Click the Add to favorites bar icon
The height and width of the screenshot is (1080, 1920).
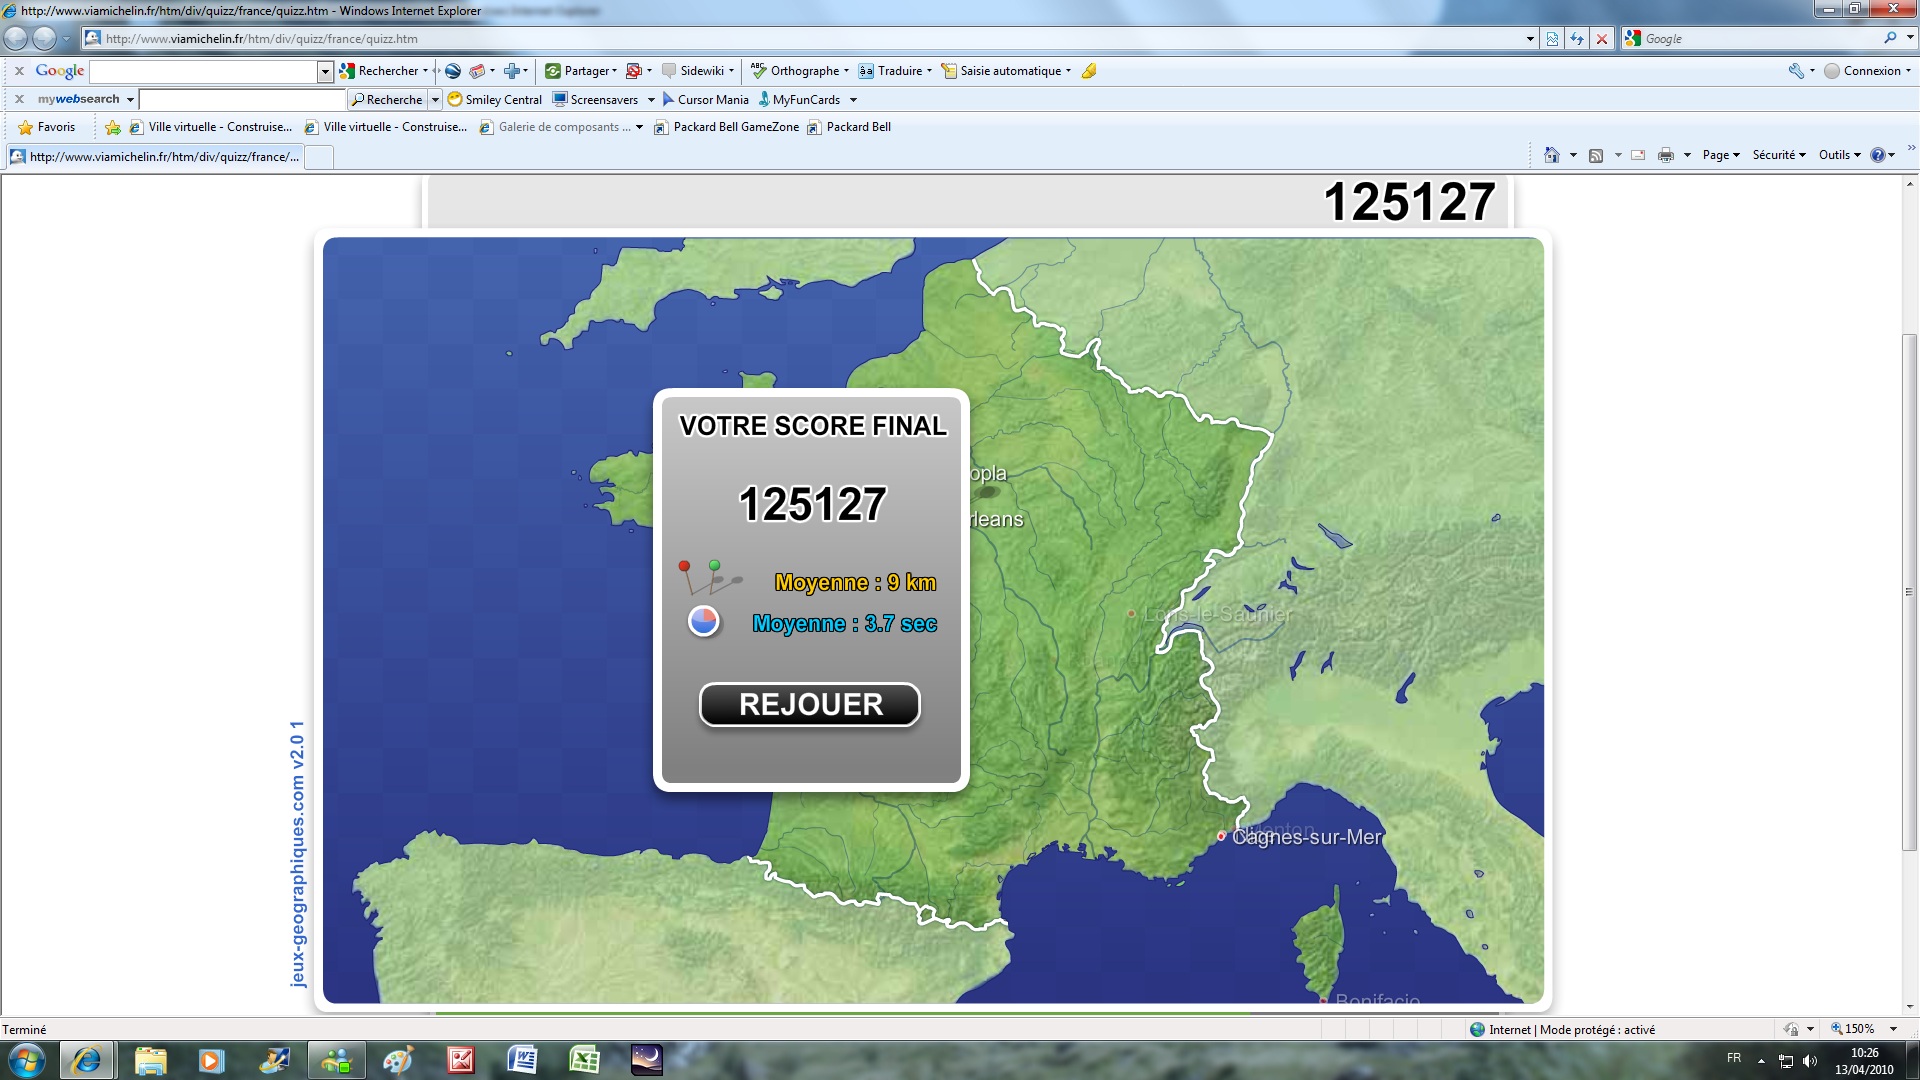coord(113,127)
